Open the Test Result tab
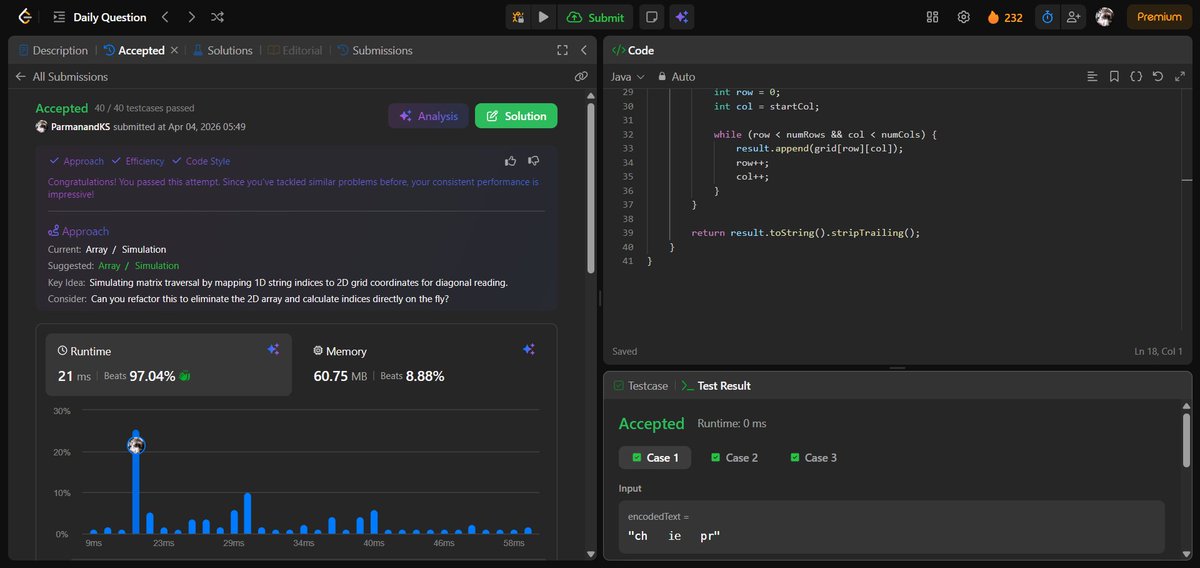The height and width of the screenshot is (568, 1200). (716, 385)
